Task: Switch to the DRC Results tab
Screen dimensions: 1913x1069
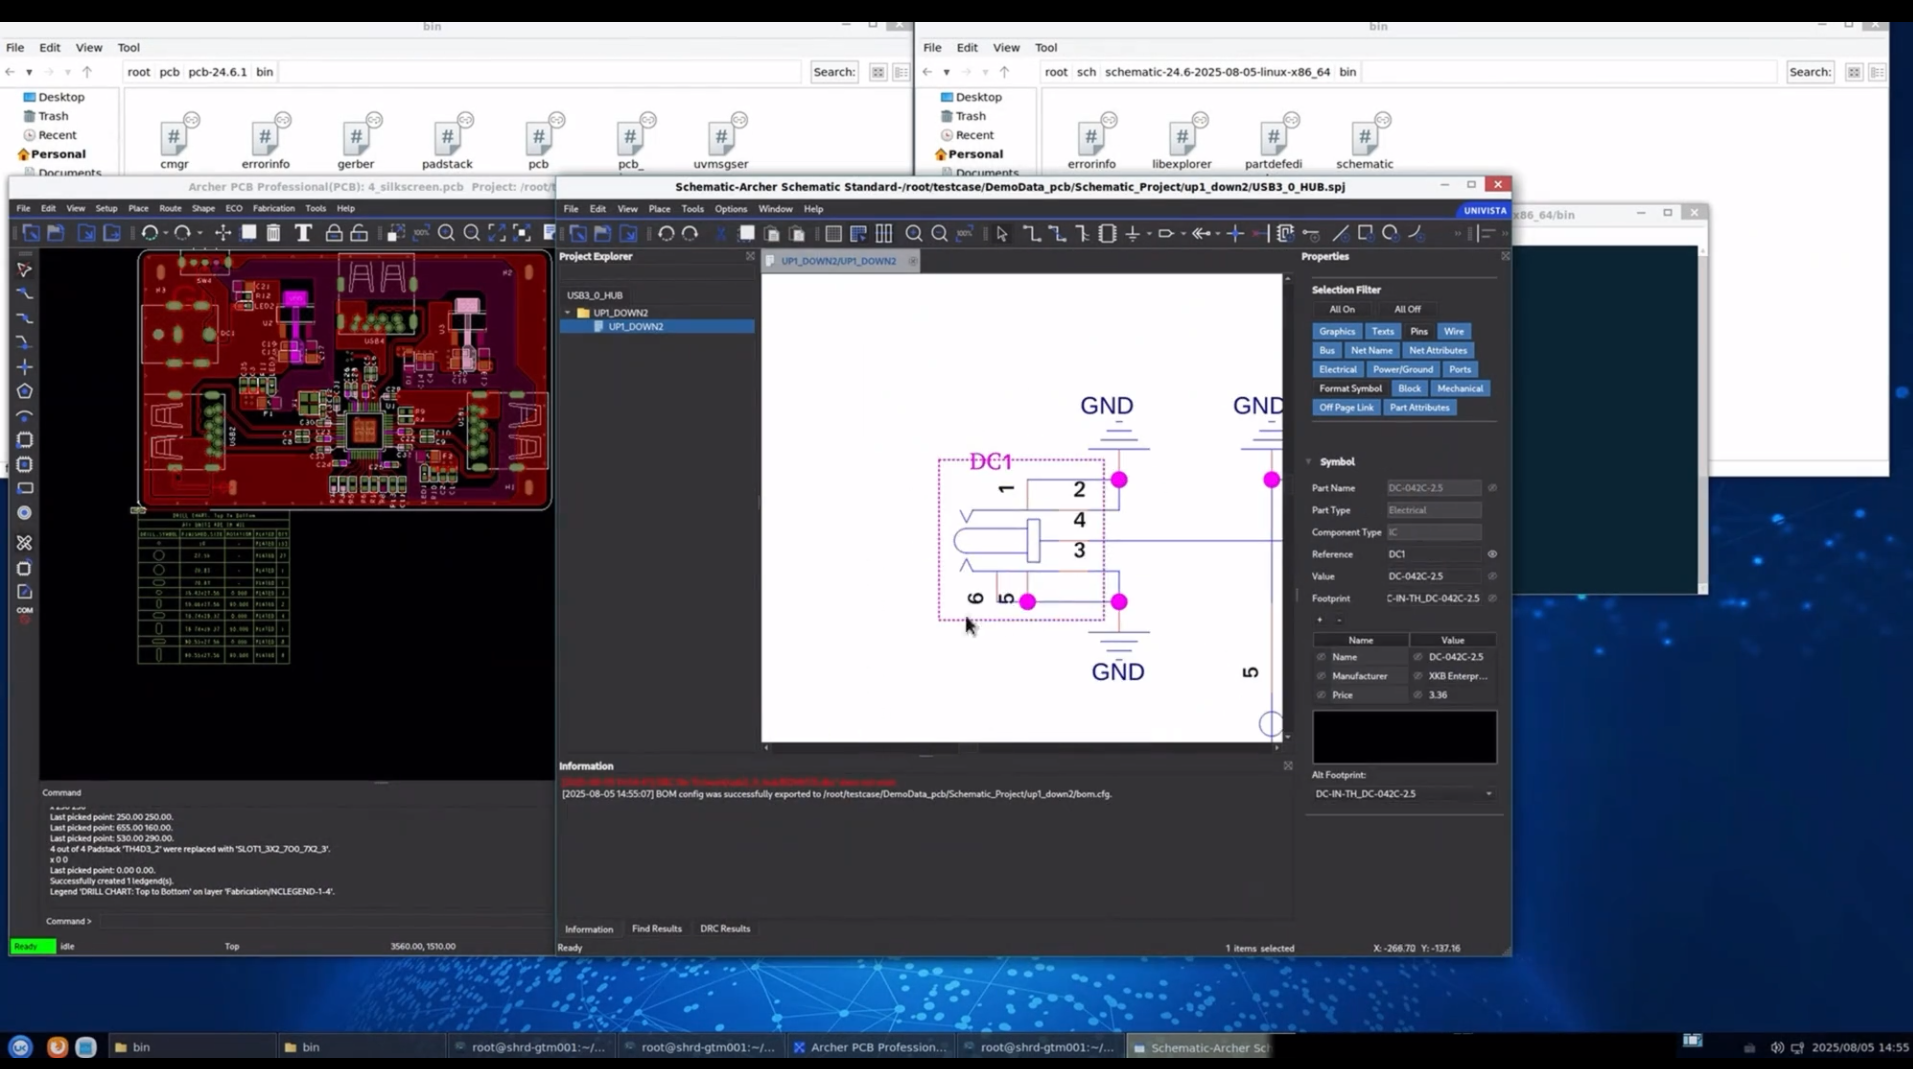Action: pos(724,929)
